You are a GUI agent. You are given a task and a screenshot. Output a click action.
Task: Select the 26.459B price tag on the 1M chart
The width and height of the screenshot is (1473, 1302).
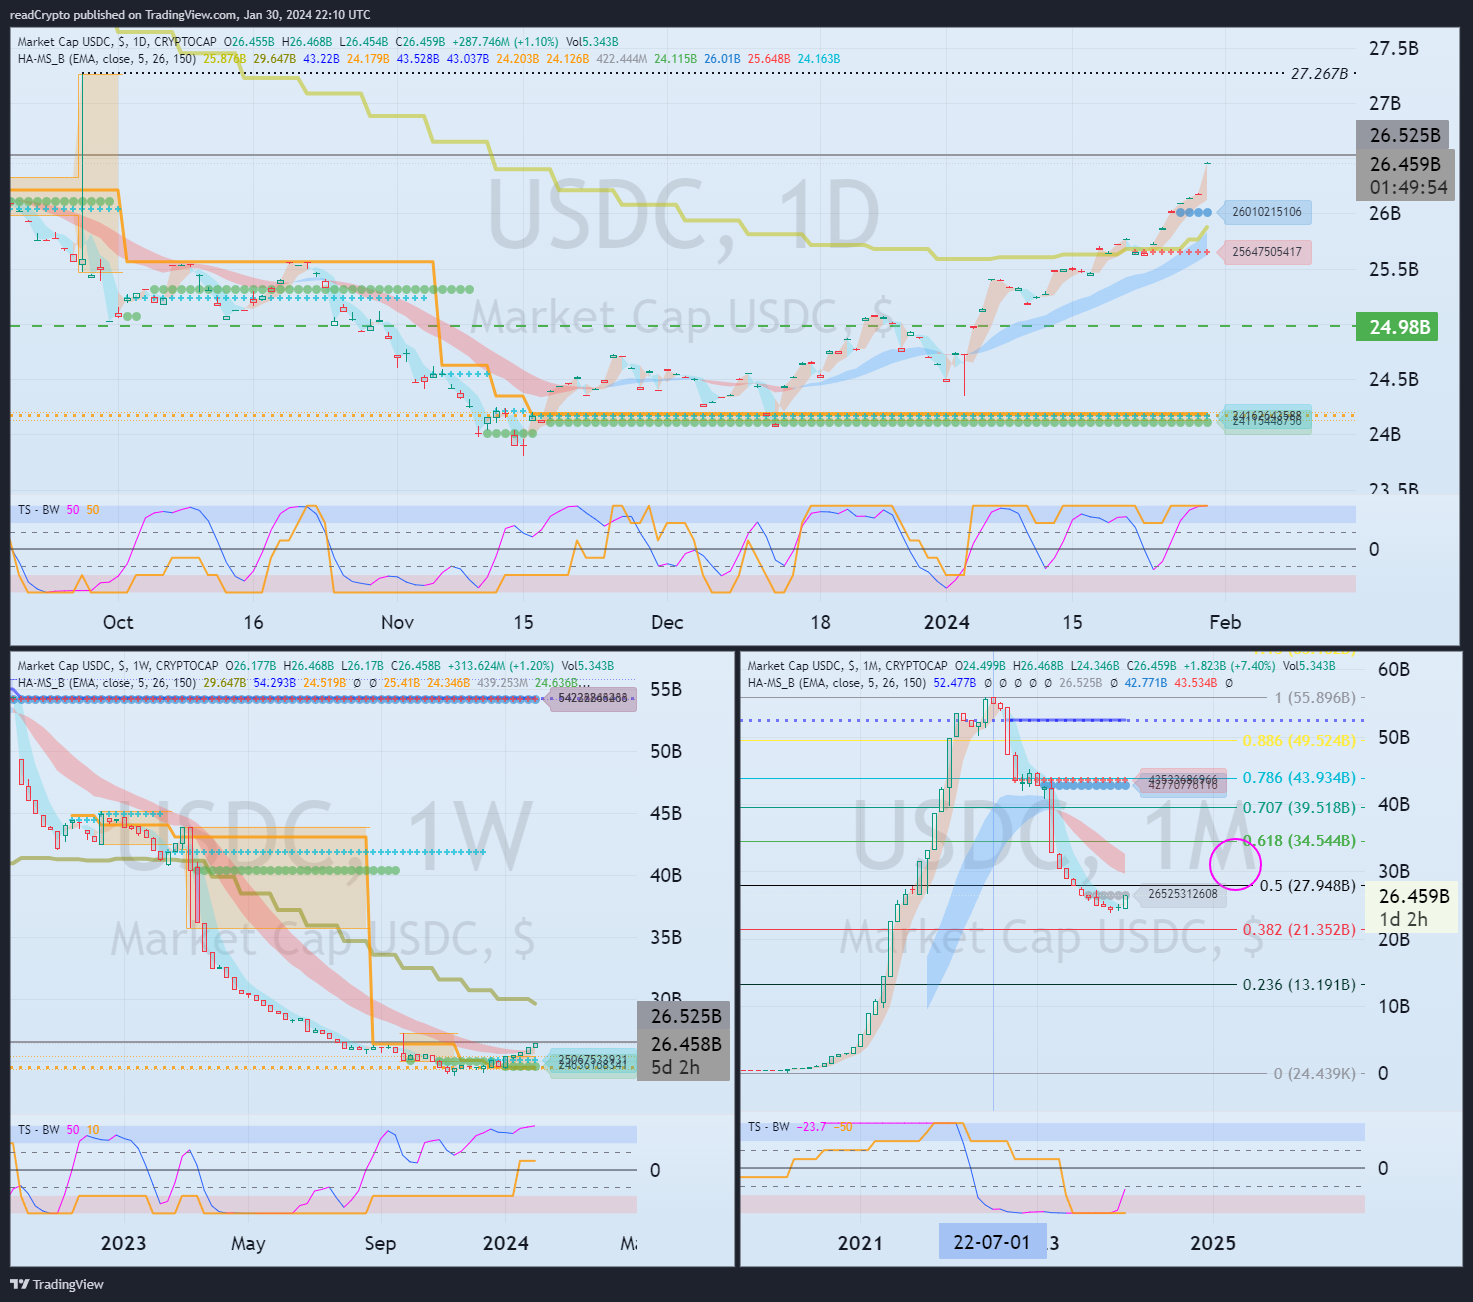(x=1414, y=896)
